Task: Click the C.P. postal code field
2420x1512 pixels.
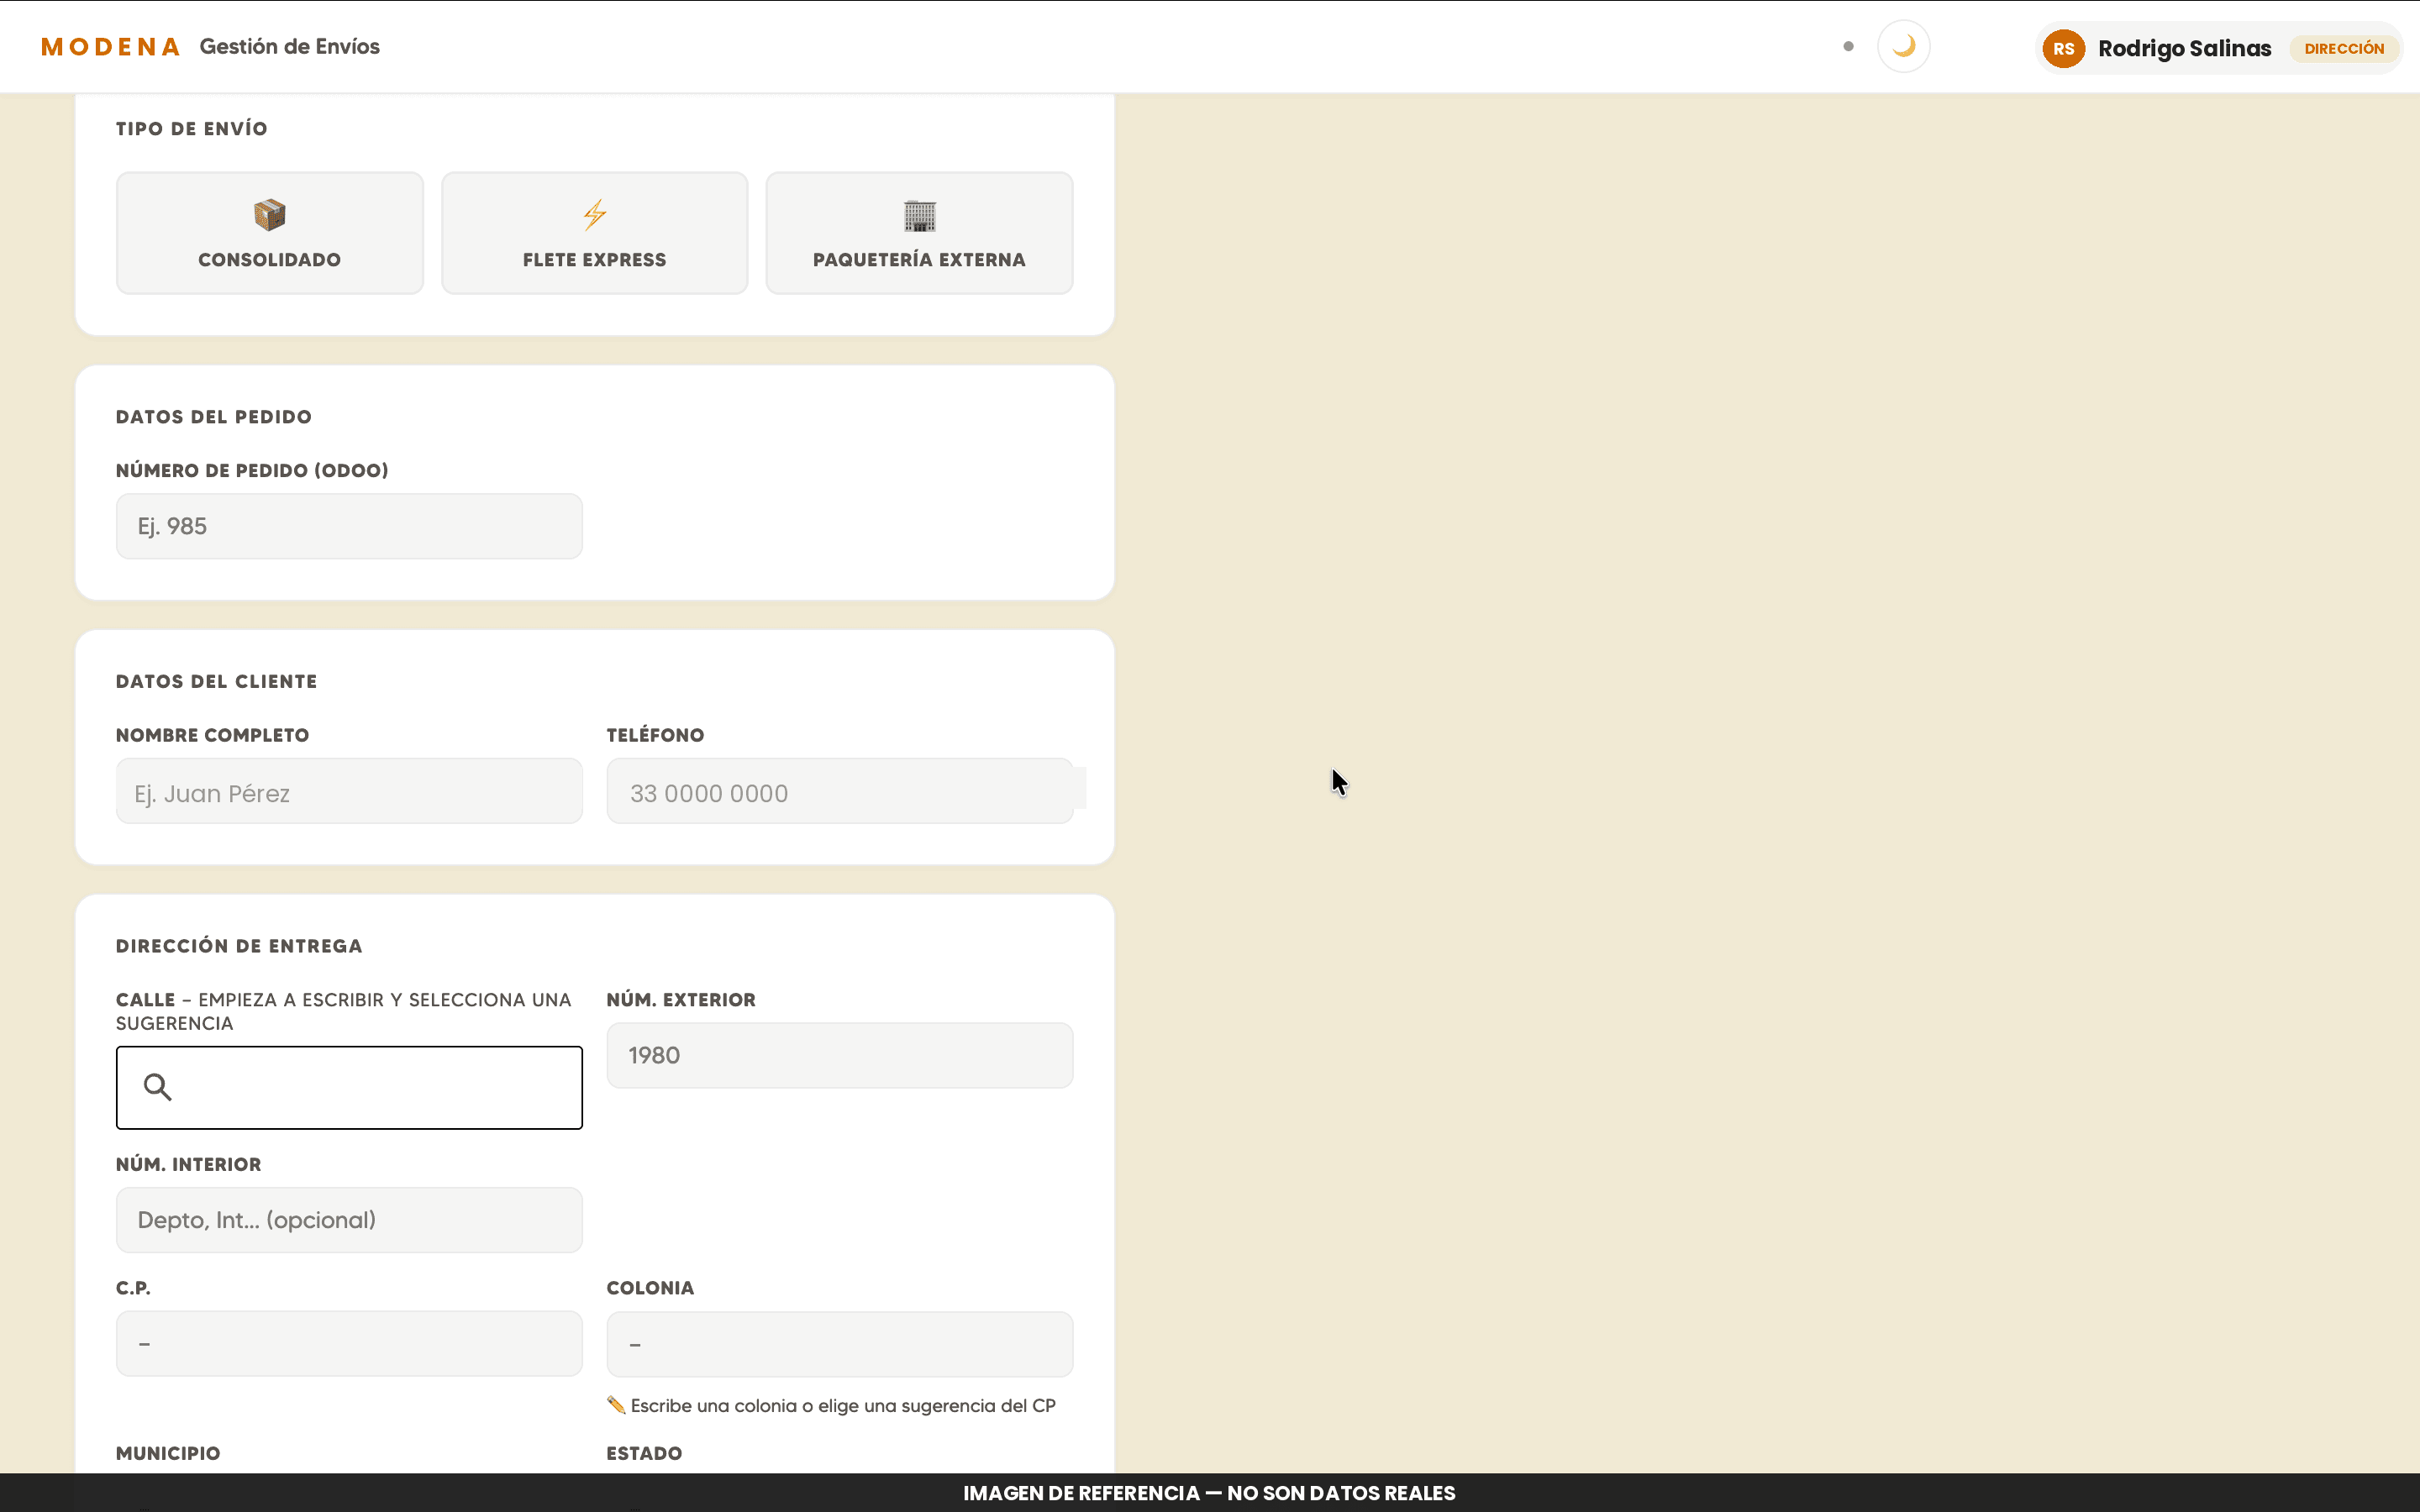Action: tap(349, 1344)
